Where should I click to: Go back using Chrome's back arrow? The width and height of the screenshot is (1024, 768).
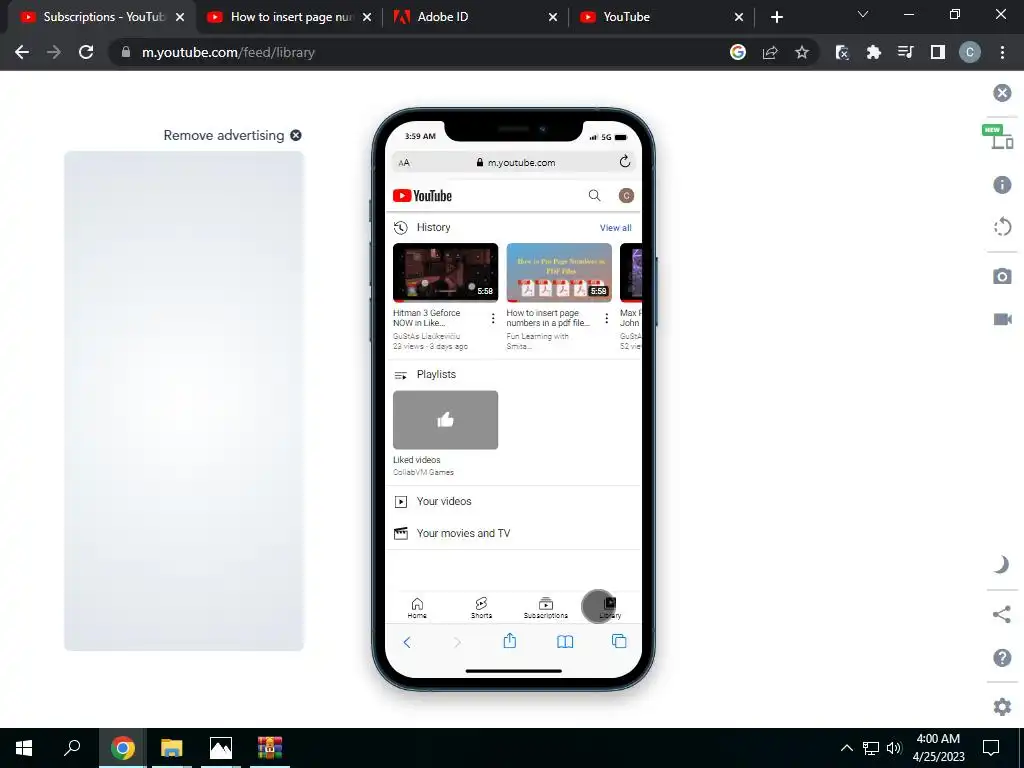(x=22, y=52)
